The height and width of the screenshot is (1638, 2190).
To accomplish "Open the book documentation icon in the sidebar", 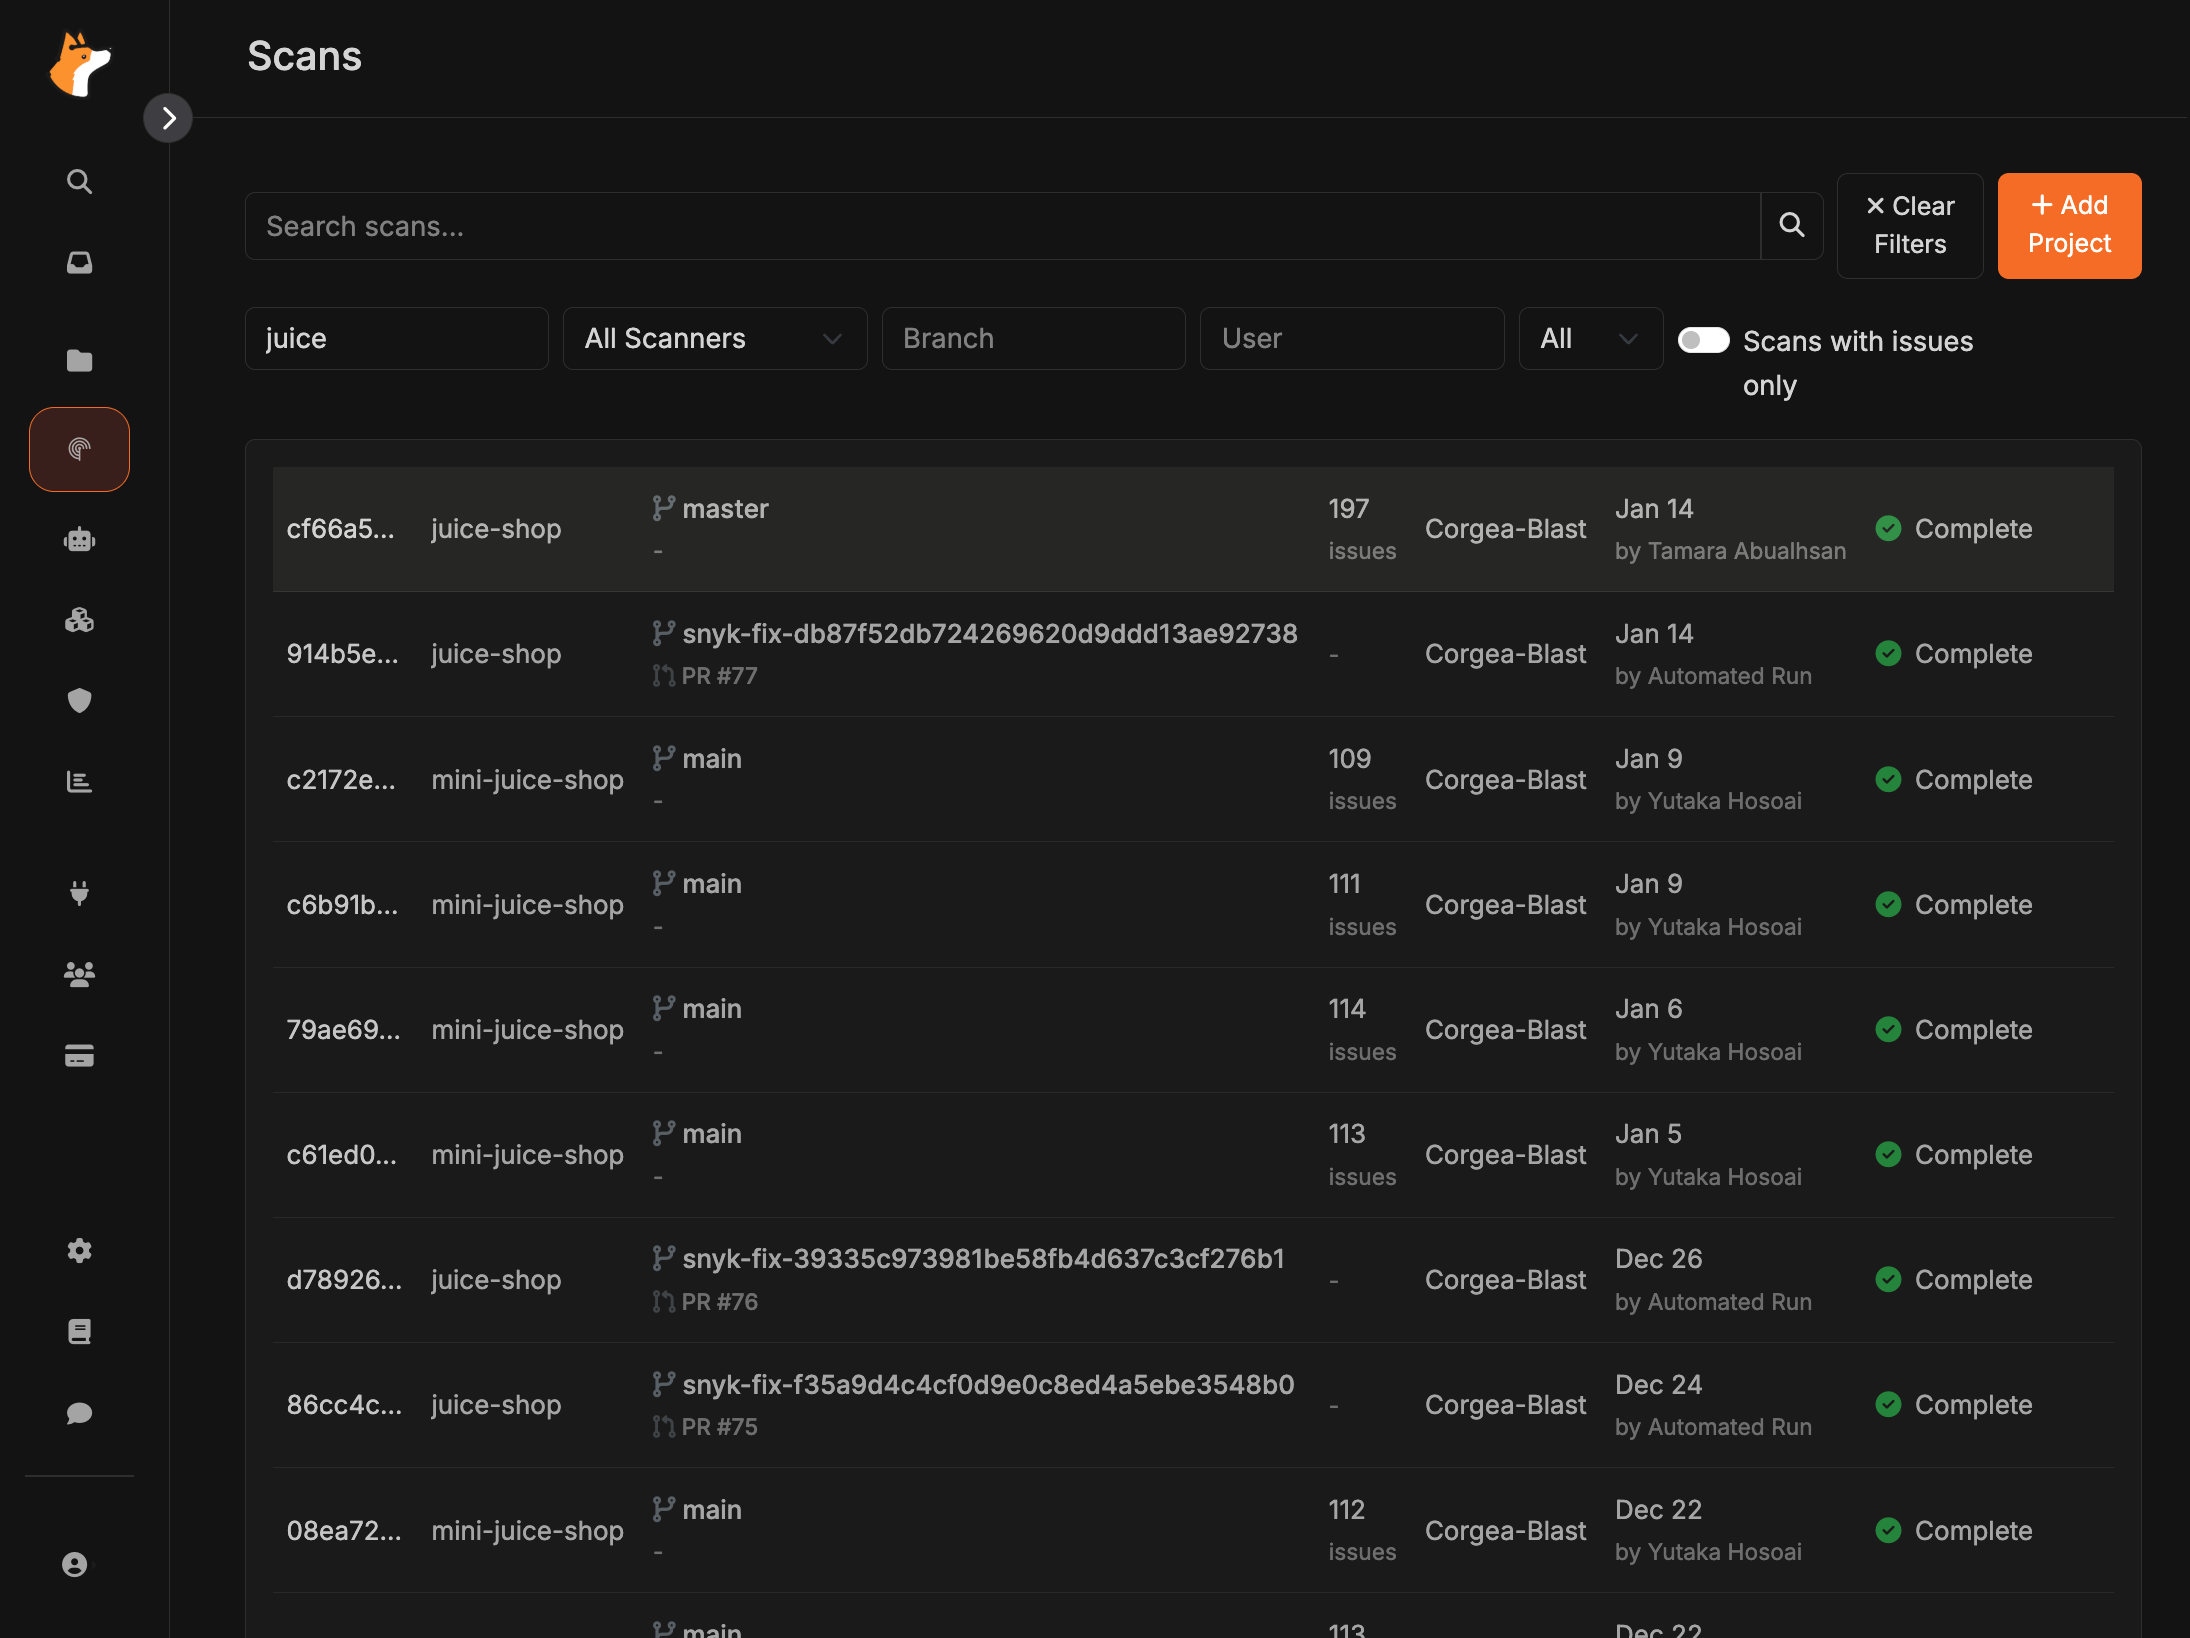I will coord(79,1331).
